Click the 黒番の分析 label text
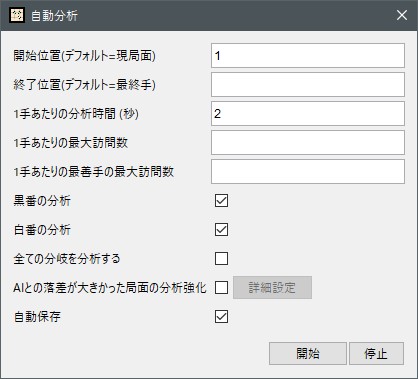Viewport: 418px width, 379px height. [x=42, y=201]
